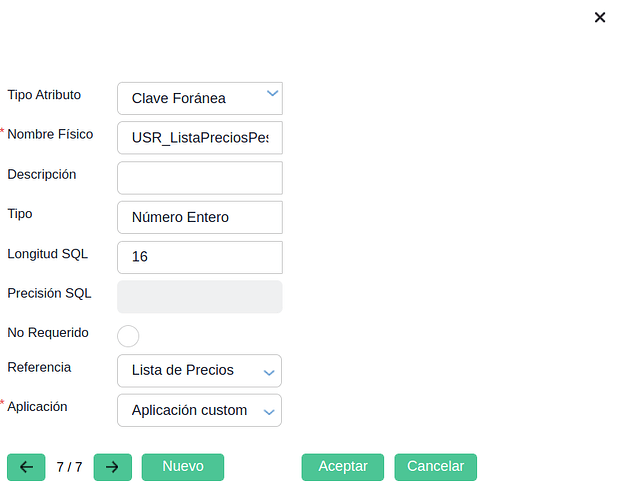Click the Tipo Atributo label
The width and height of the screenshot is (619, 500).
[44, 95]
